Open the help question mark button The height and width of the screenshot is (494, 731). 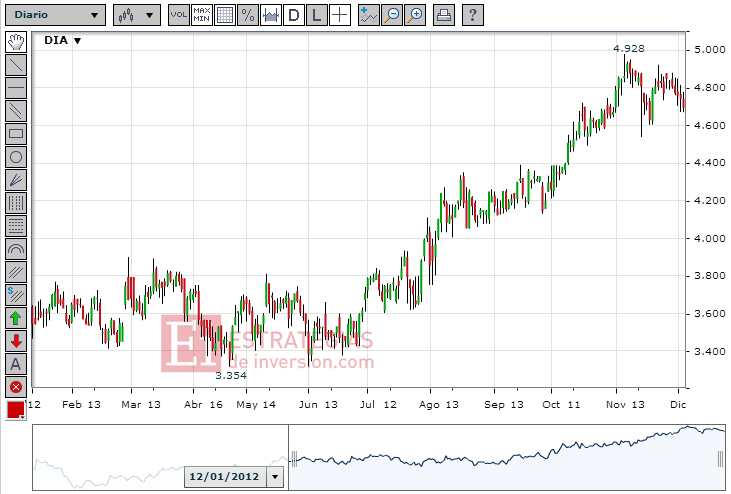(473, 15)
